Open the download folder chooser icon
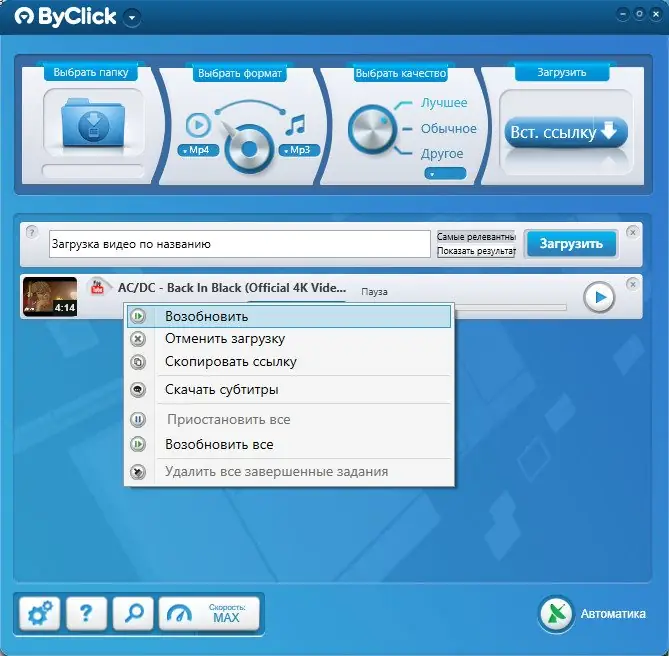The height and width of the screenshot is (656, 669). pos(93,123)
